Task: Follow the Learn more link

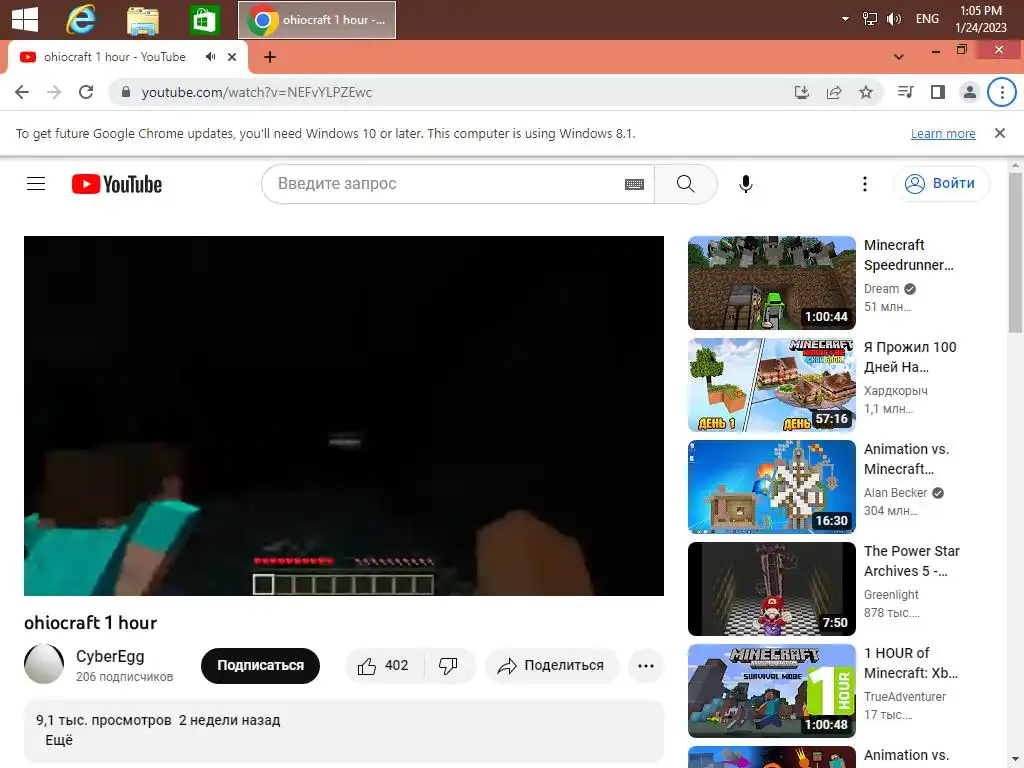Action: tap(943, 133)
